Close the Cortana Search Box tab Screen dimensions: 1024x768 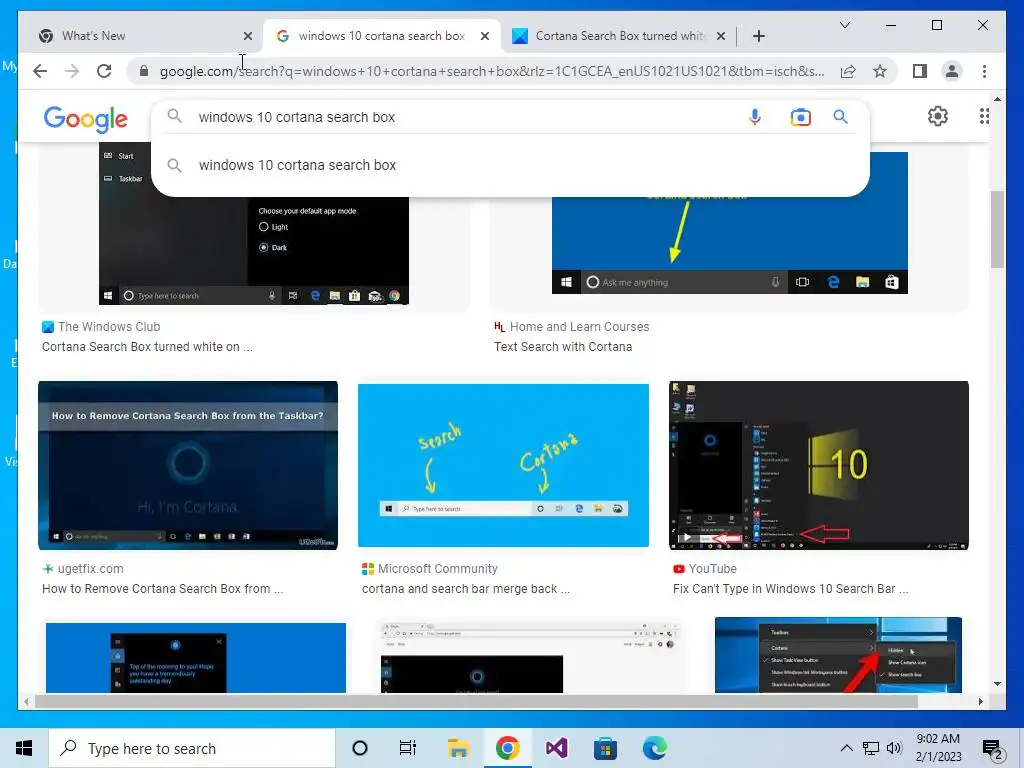(x=720, y=36)
